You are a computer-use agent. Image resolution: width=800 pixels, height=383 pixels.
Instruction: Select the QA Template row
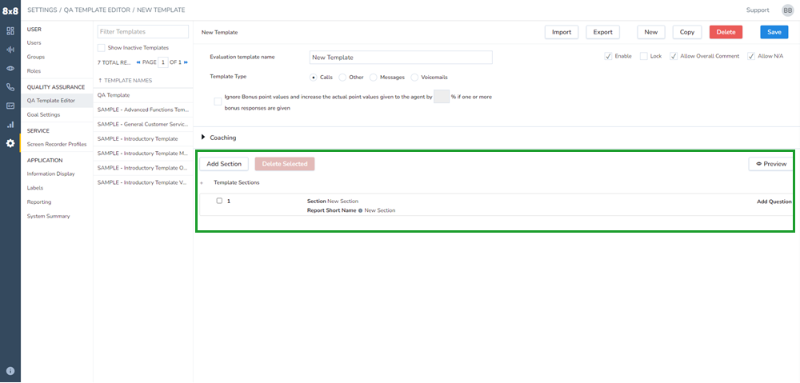click(143, 95)
